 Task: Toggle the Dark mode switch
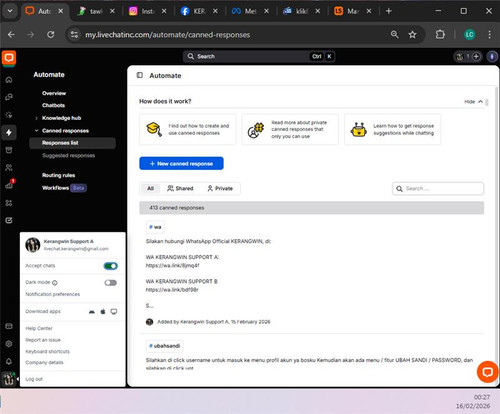pos(111,283)
